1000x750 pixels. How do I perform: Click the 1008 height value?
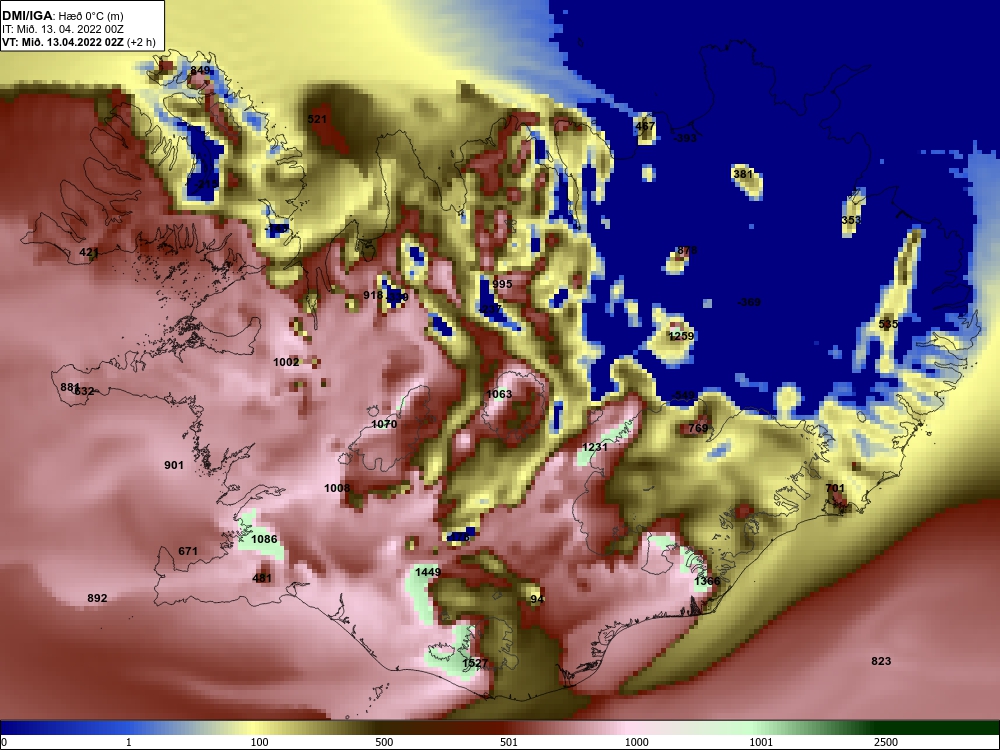[x=337, y=489]
